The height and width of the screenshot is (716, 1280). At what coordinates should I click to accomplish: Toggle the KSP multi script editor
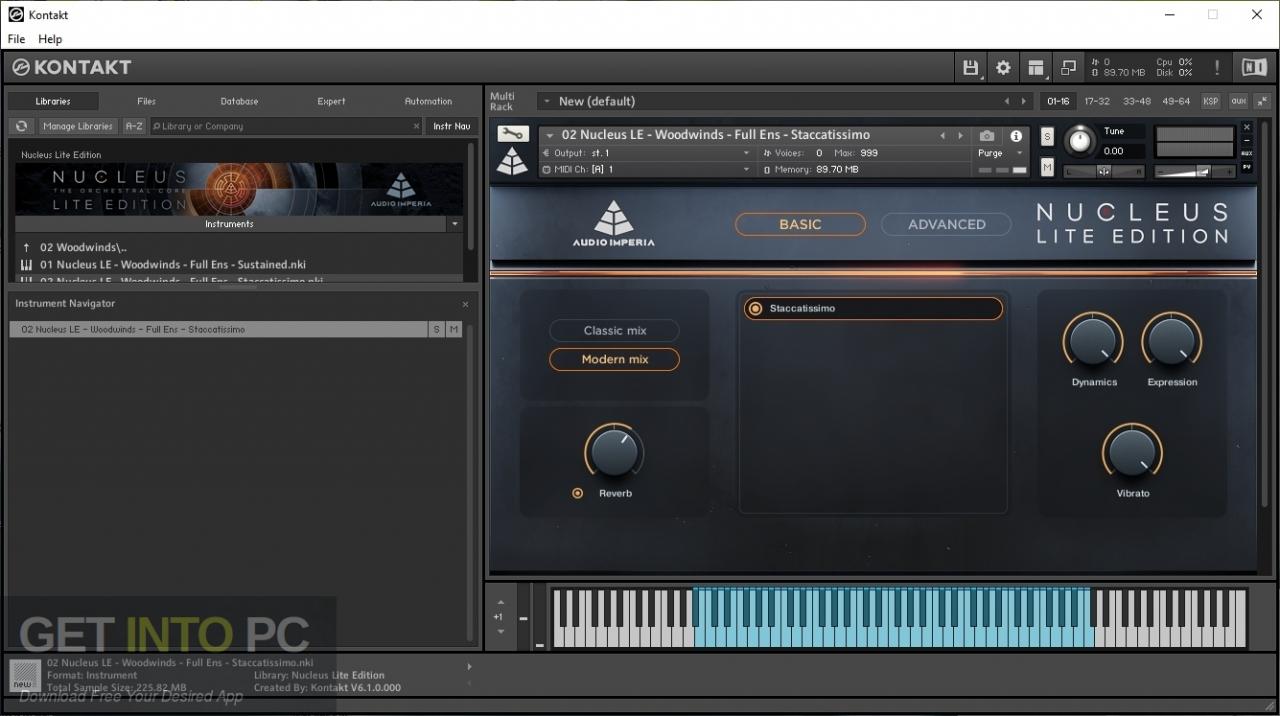[1211, 101]
